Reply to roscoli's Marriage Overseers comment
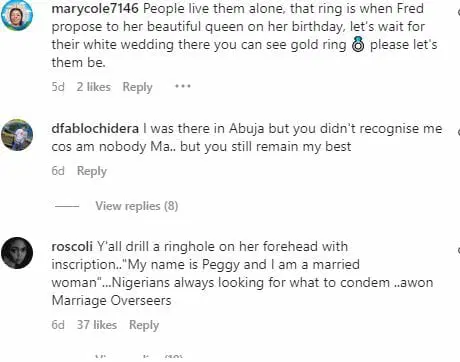 (x=144, y=325)
